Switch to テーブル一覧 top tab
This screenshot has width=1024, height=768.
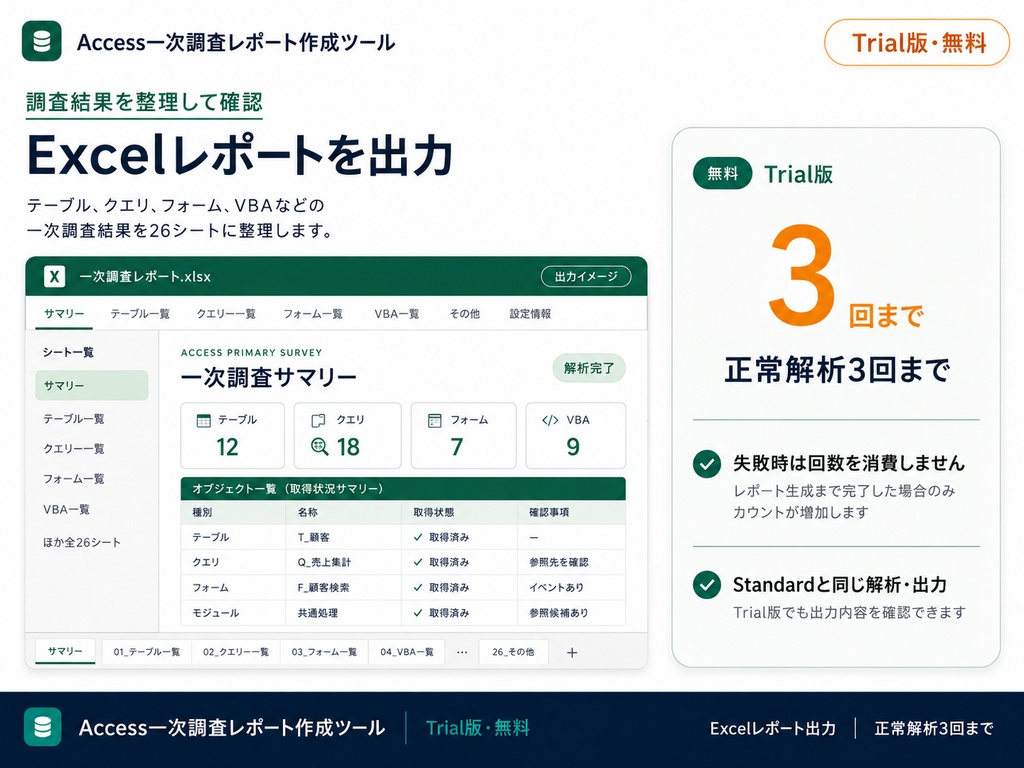click(140, 314)
